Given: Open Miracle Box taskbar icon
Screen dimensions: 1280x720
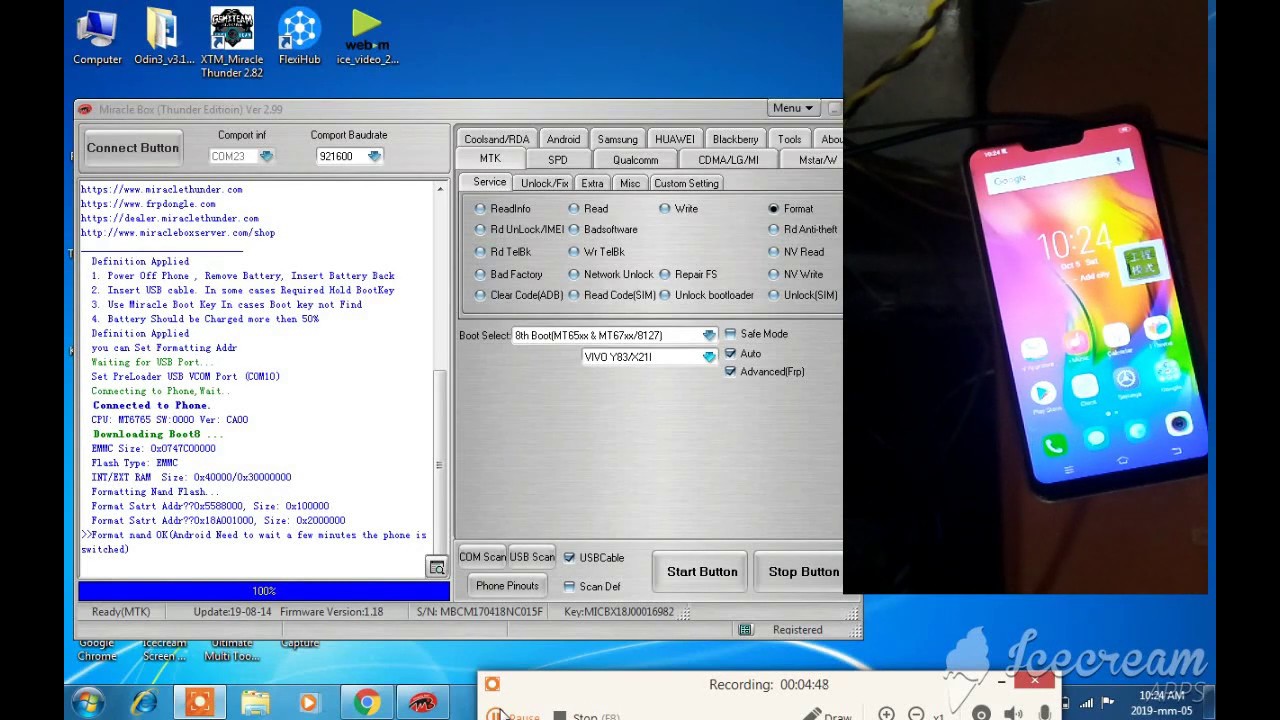Looking at the screenshot, I should (422, 703).
